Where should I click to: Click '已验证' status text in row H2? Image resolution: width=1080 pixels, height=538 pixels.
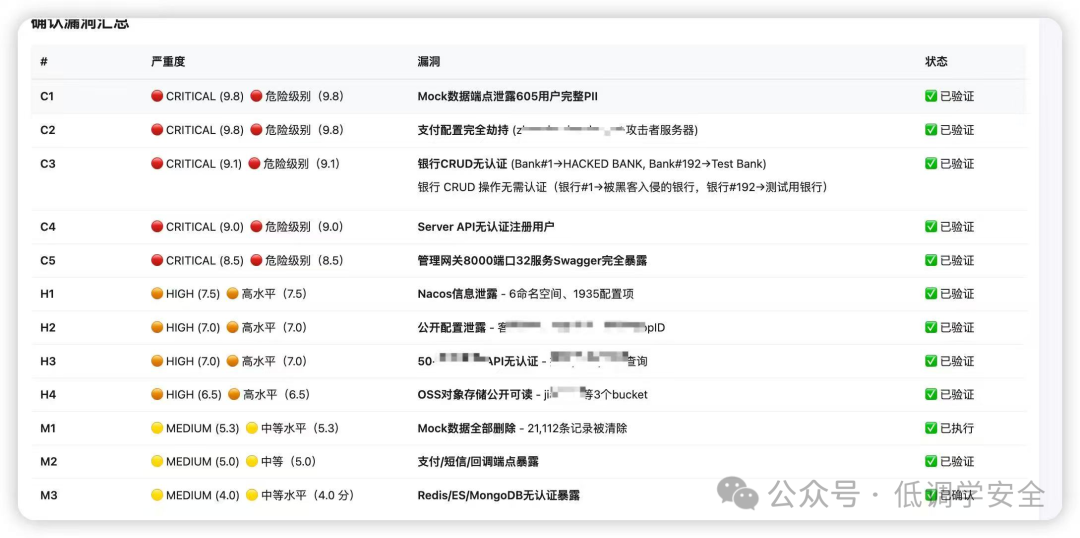(x=957, y=328)
